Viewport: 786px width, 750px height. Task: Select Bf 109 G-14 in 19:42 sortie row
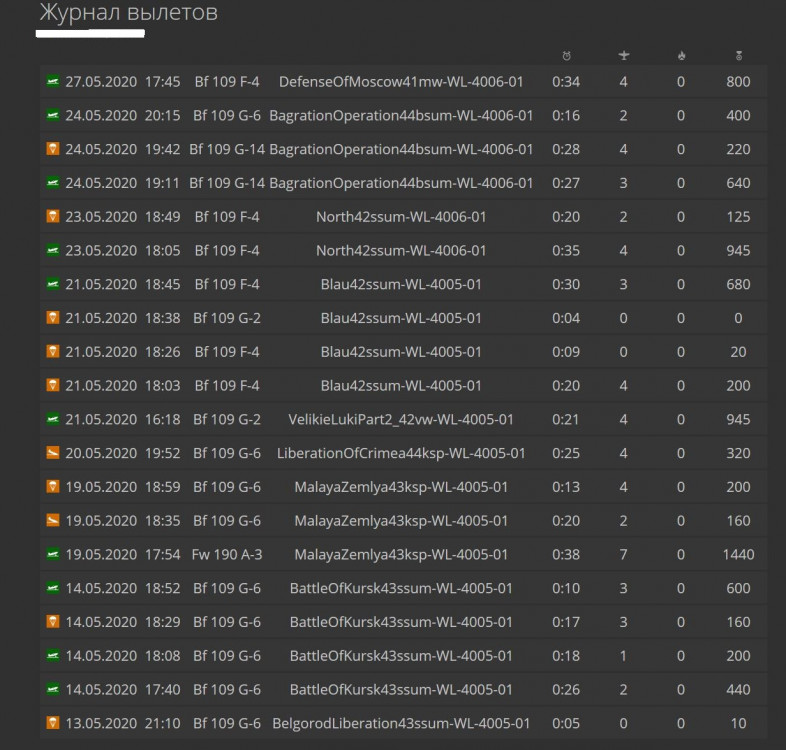coord(227,149)
